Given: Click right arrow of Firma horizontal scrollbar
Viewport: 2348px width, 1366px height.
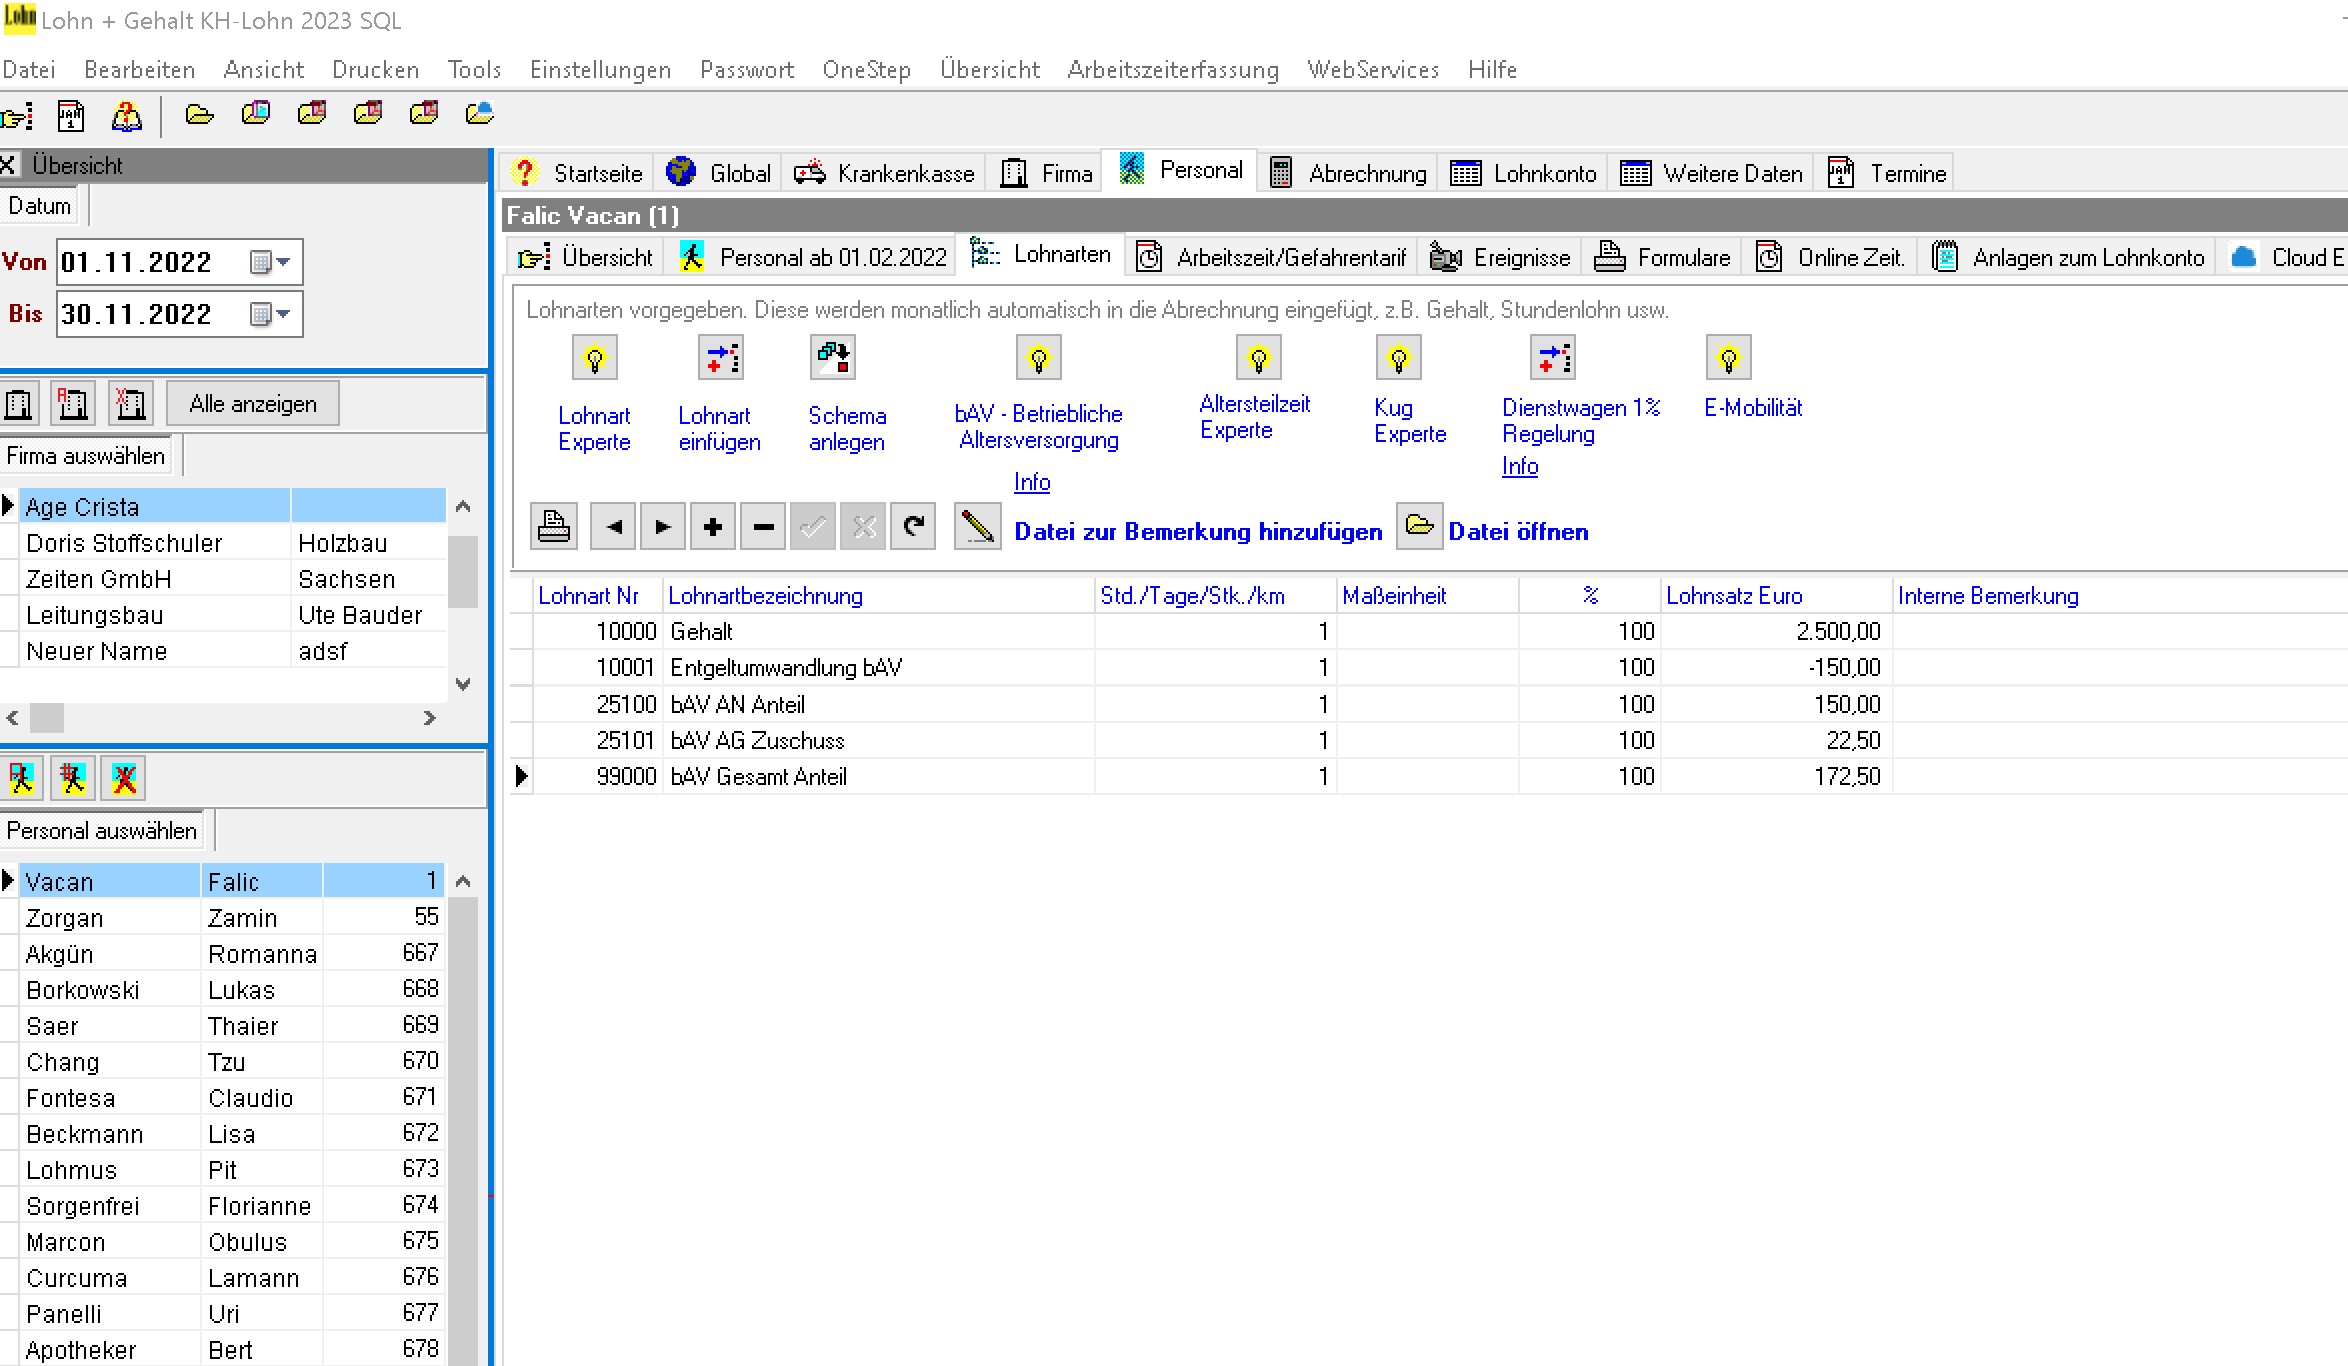Looking at the screenshot, I should (430, 718).
